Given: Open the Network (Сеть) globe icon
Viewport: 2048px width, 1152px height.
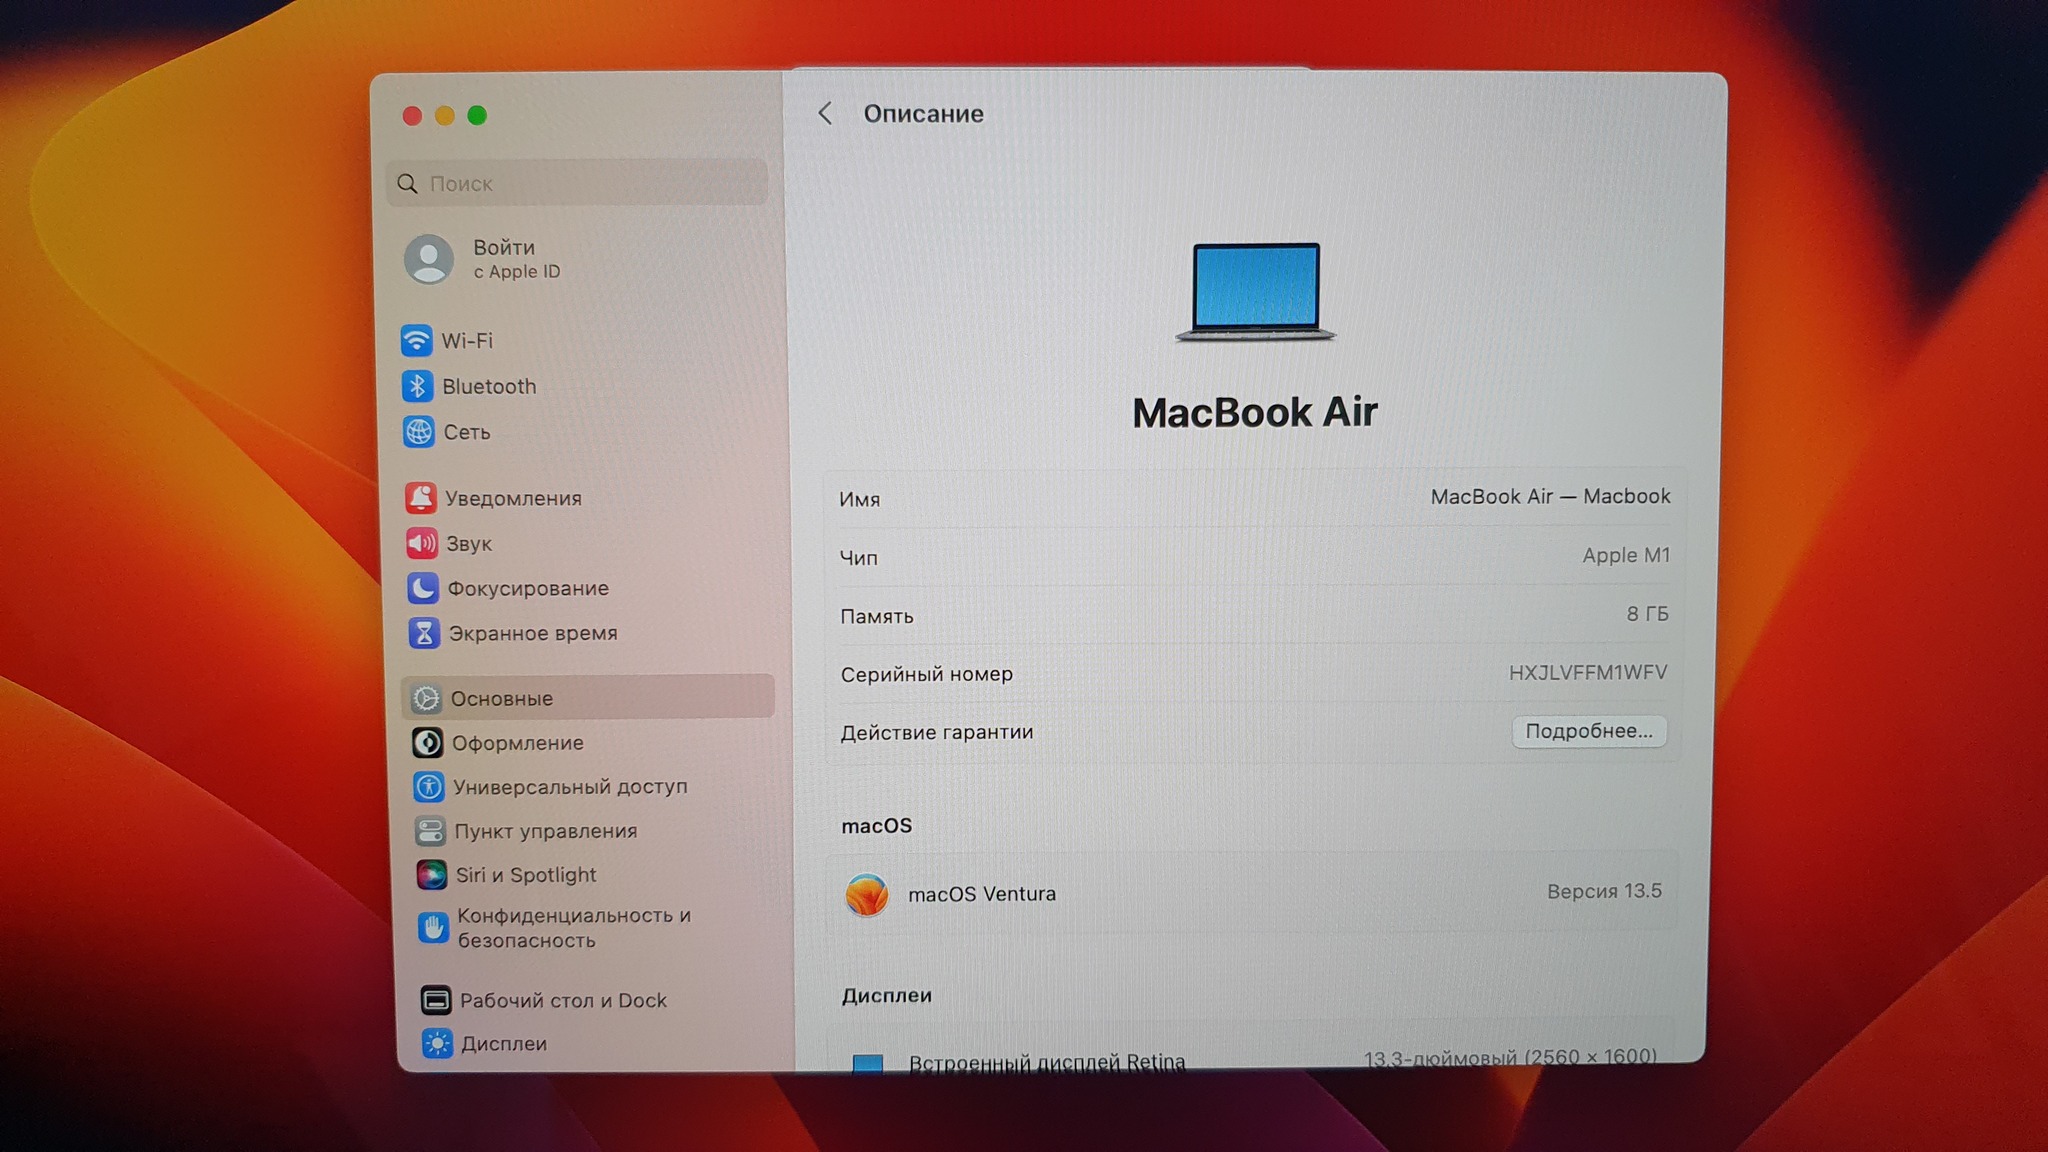Looking at the screenshot, I should (418, 432).
